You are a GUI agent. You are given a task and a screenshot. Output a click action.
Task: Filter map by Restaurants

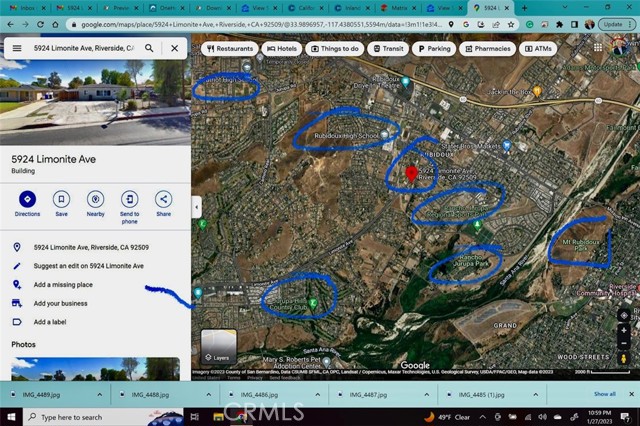coord(230,49)
